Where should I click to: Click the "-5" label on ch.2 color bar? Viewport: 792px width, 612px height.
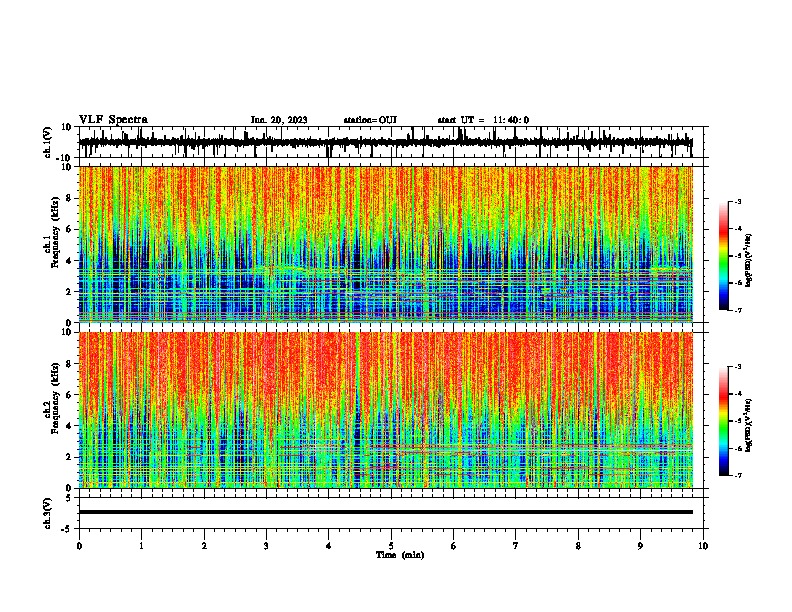(x=737, y=421)
